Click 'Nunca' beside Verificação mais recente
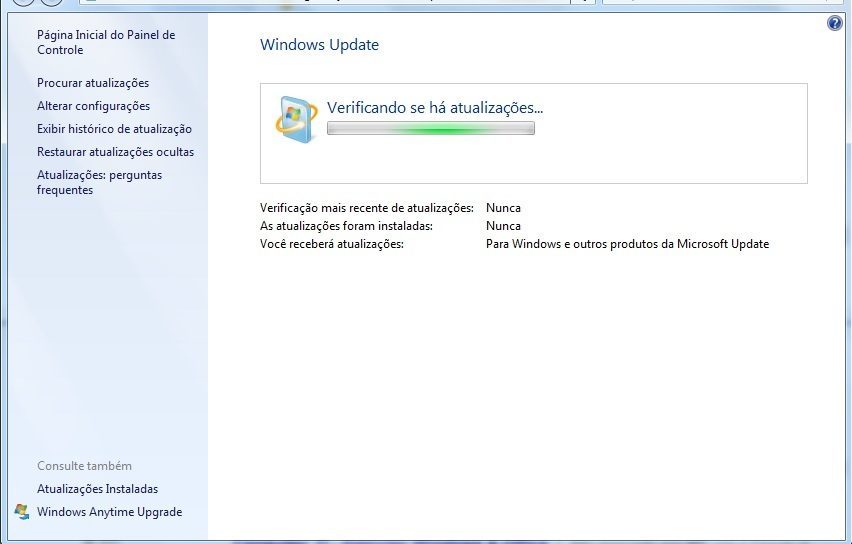852x544 pixels. pos(503,208)
